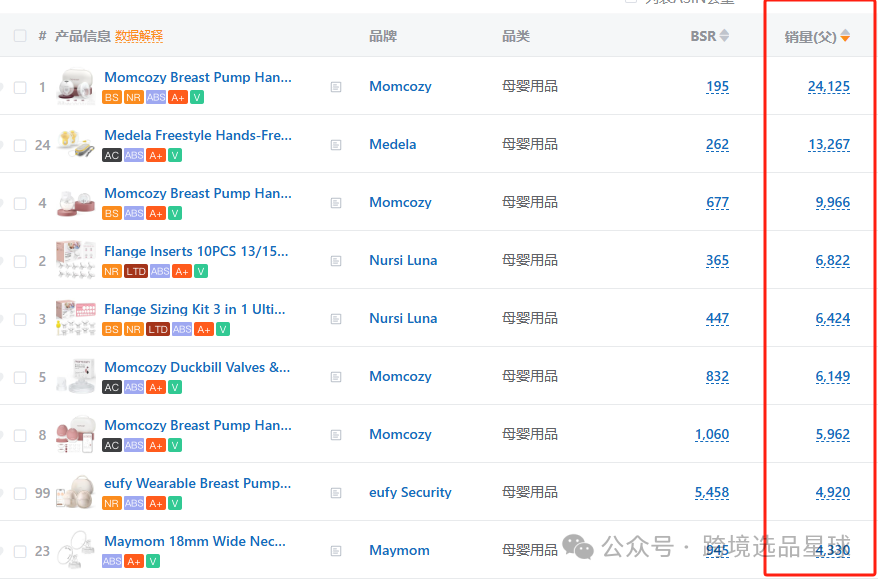Screen dimensions: 878x581
Task: Open details icon in Momcozy BSR 195 row
Action: click(x=336, y=87)
